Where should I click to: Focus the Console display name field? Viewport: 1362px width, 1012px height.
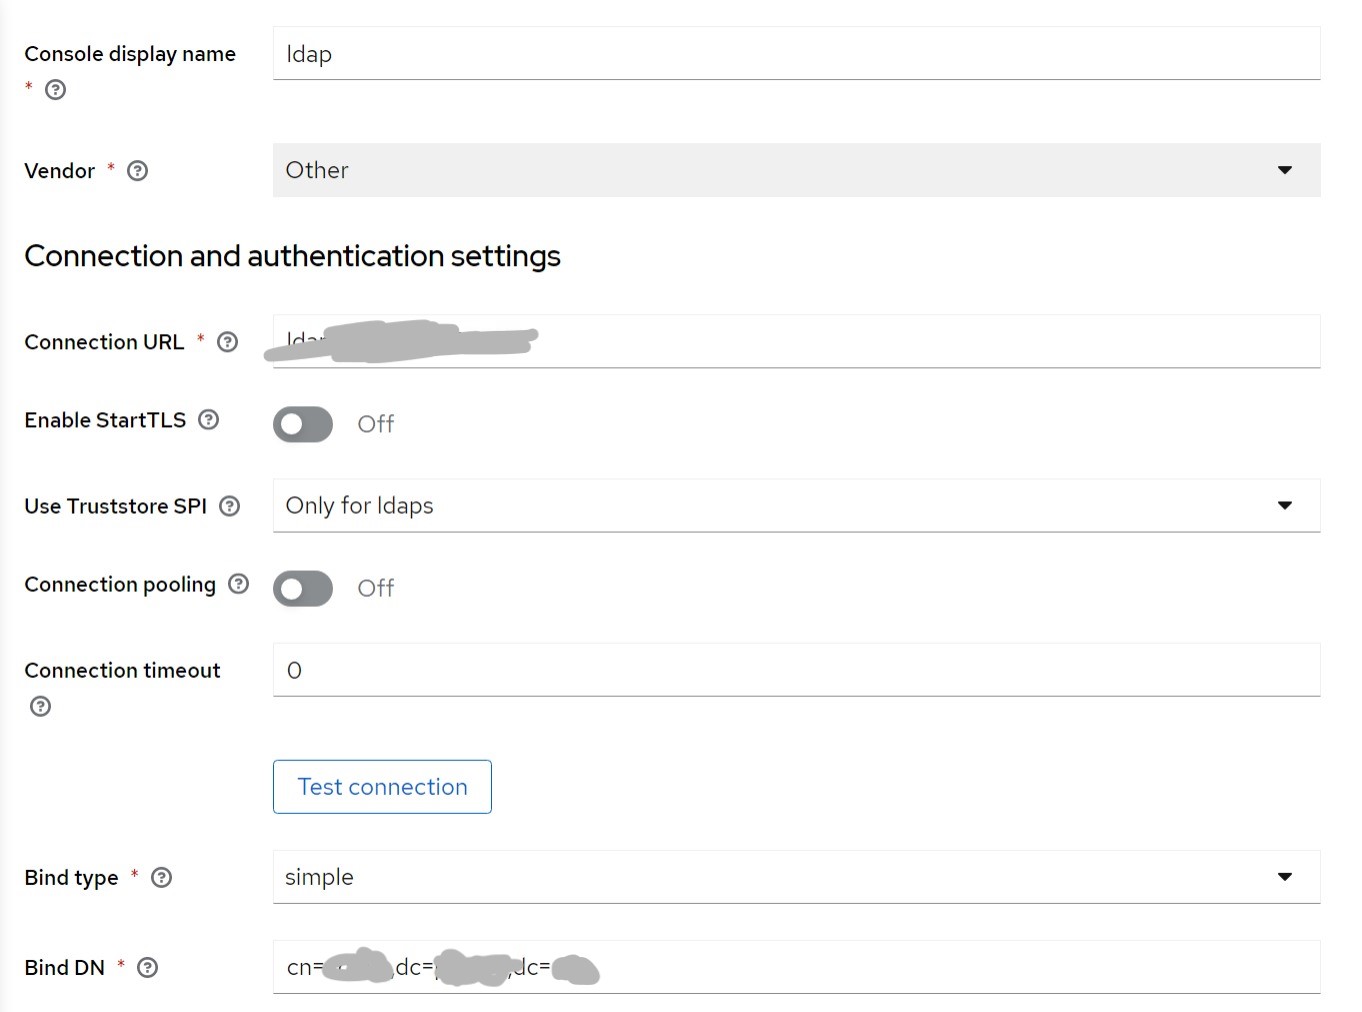pos(795,54)
